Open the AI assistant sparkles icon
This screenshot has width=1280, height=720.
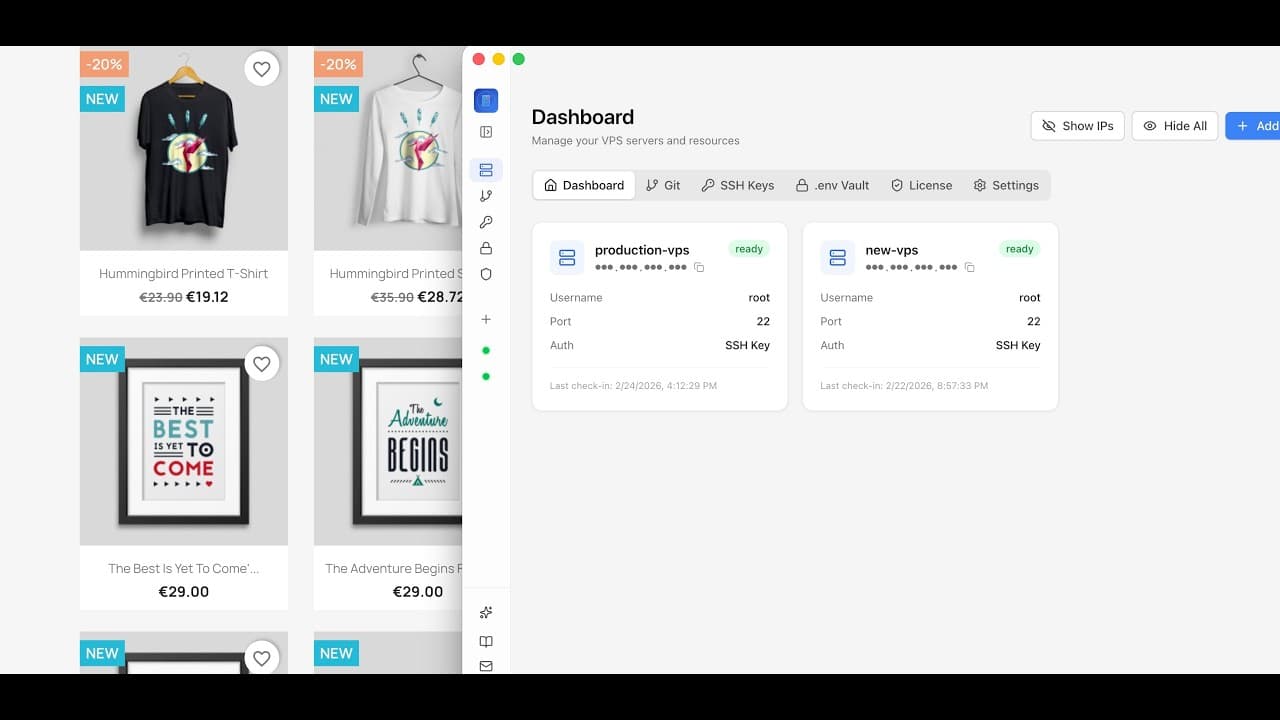(x=486, y=612)
